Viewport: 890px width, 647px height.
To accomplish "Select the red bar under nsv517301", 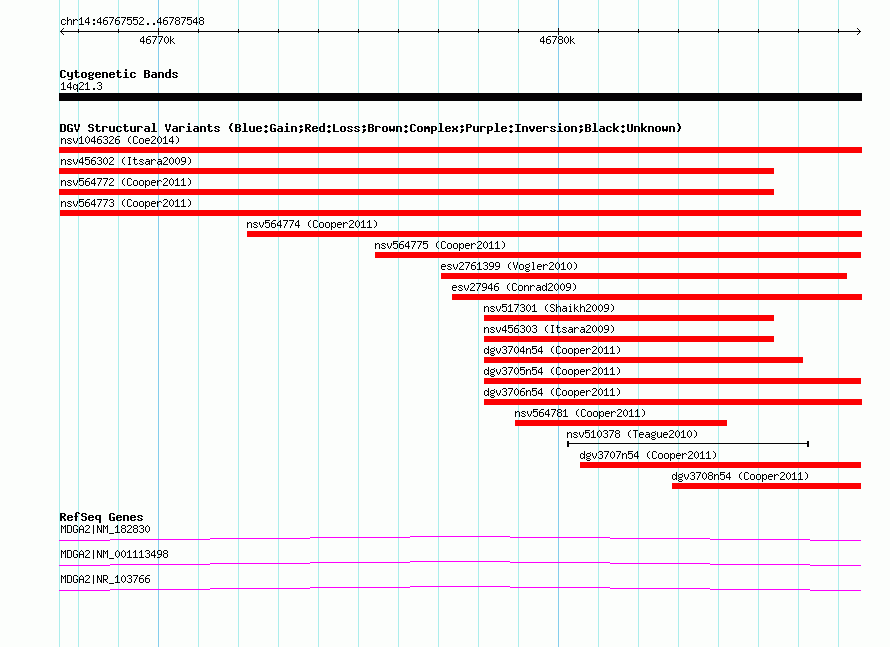I will coord(629,318).
